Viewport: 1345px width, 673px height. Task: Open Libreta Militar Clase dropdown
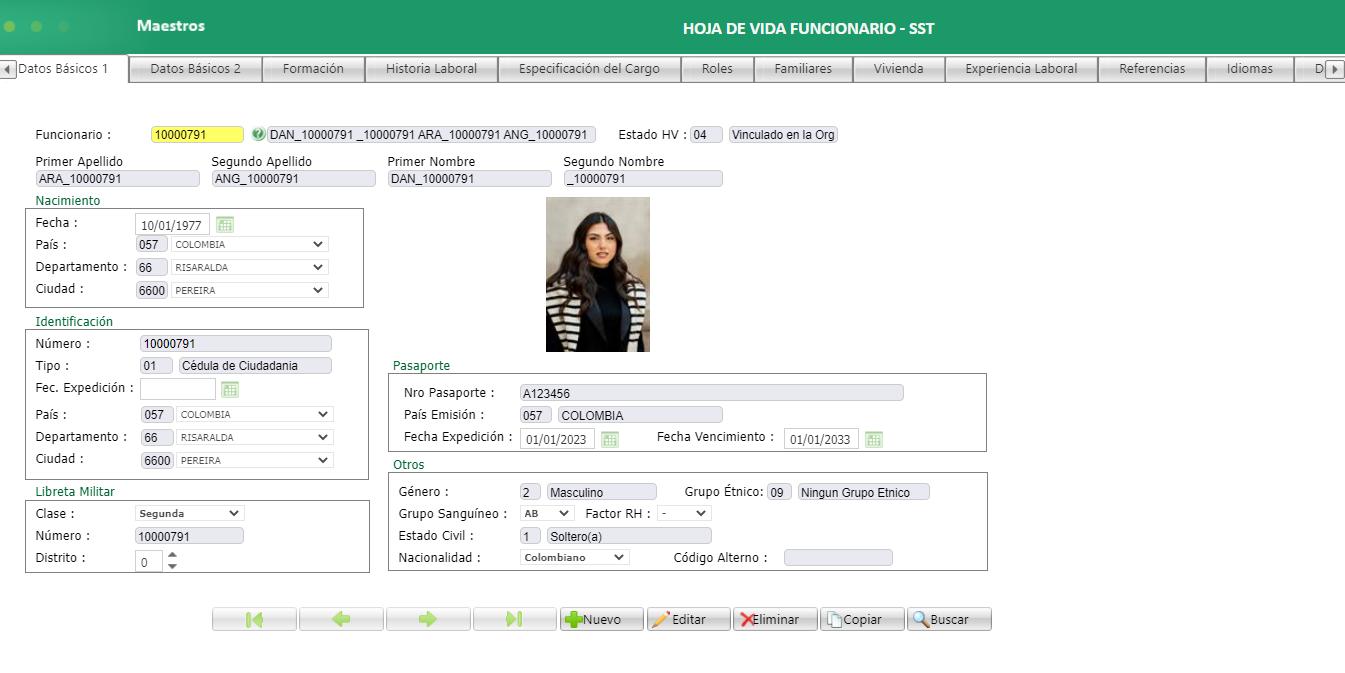[x=190, y=513]
